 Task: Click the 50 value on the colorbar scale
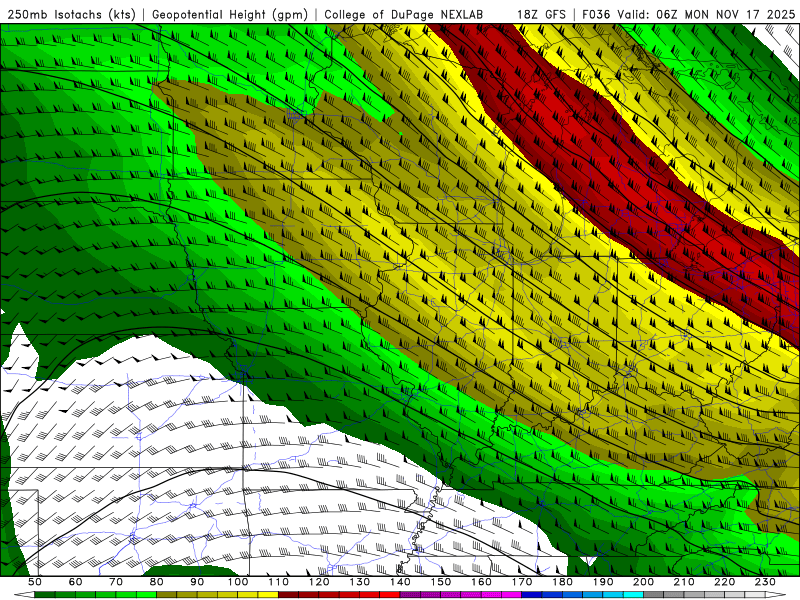[35, 582]
